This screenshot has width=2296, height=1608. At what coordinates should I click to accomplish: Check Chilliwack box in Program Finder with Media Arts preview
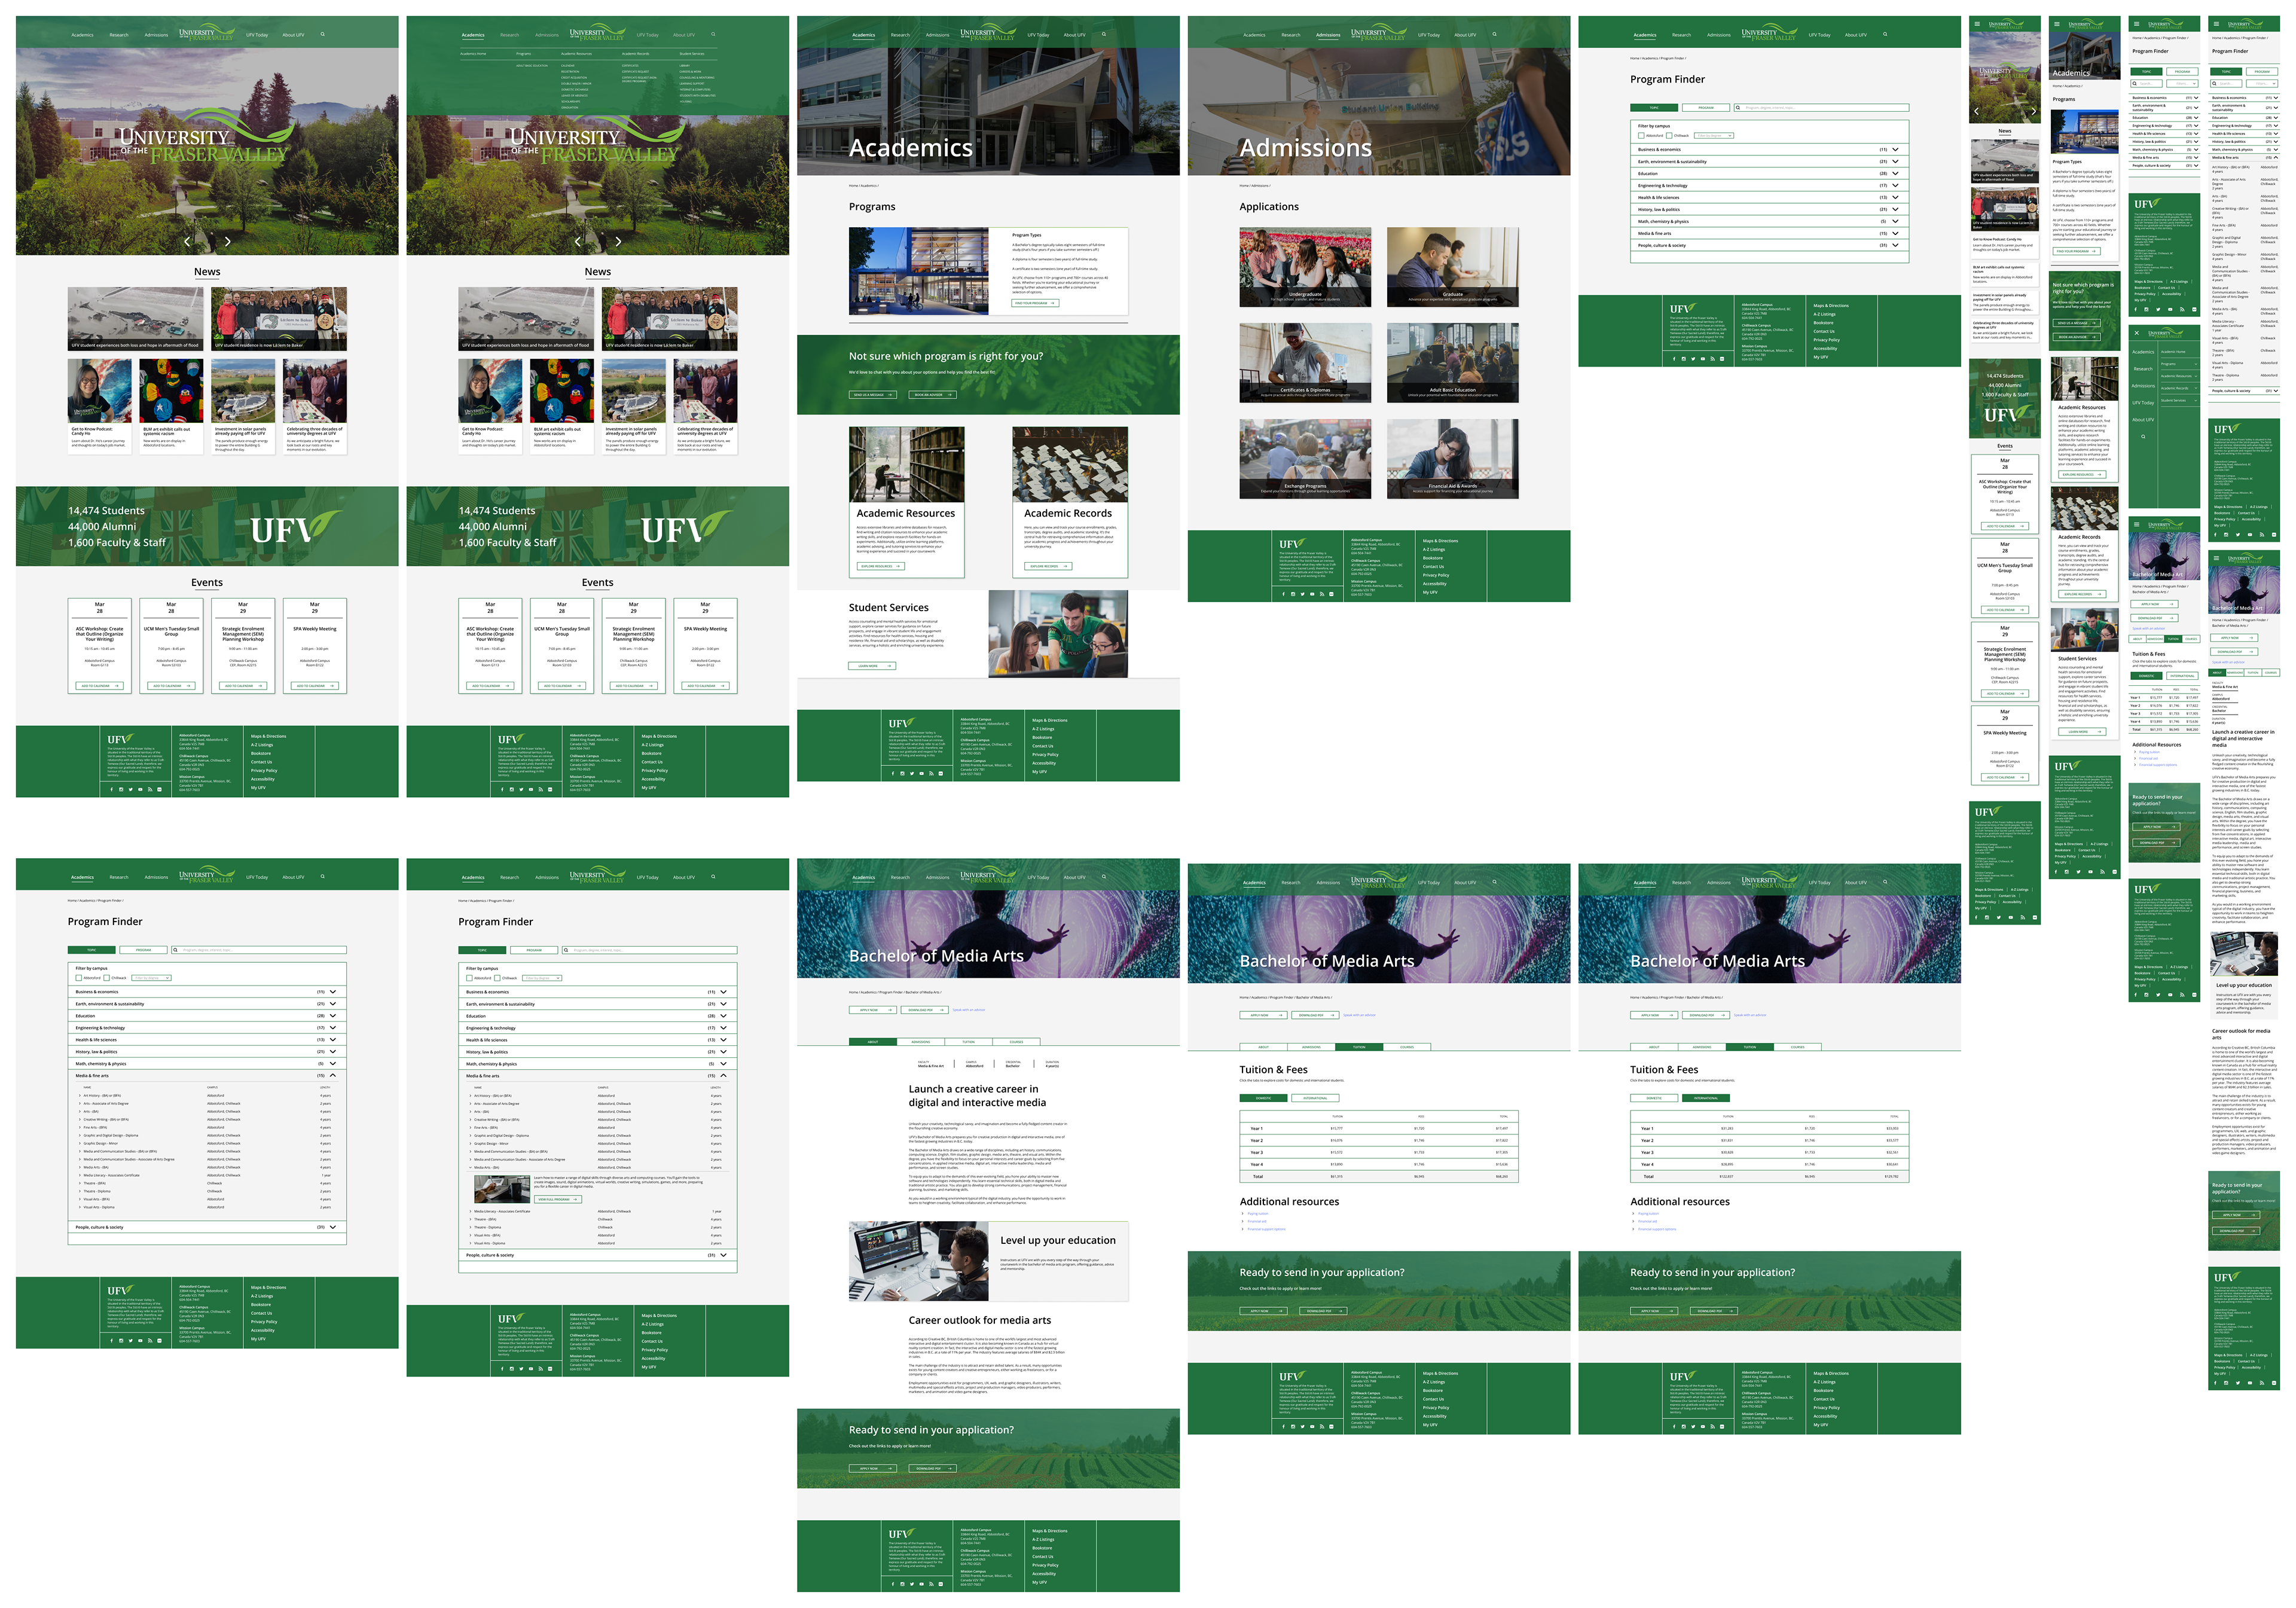[x=497, y=979]
